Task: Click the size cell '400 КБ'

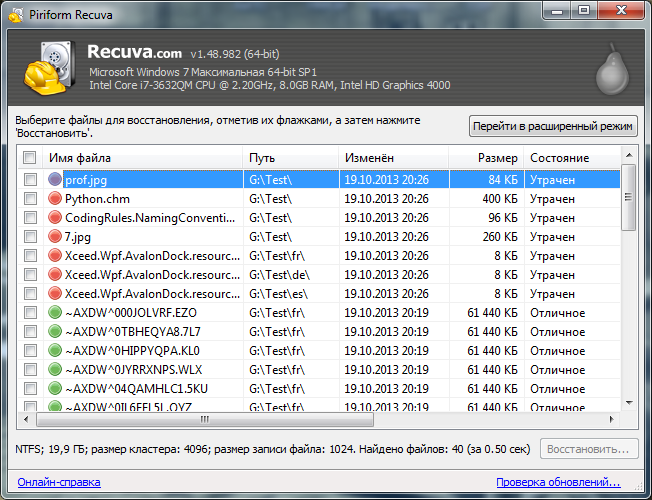Action: [x=500, y=199]
